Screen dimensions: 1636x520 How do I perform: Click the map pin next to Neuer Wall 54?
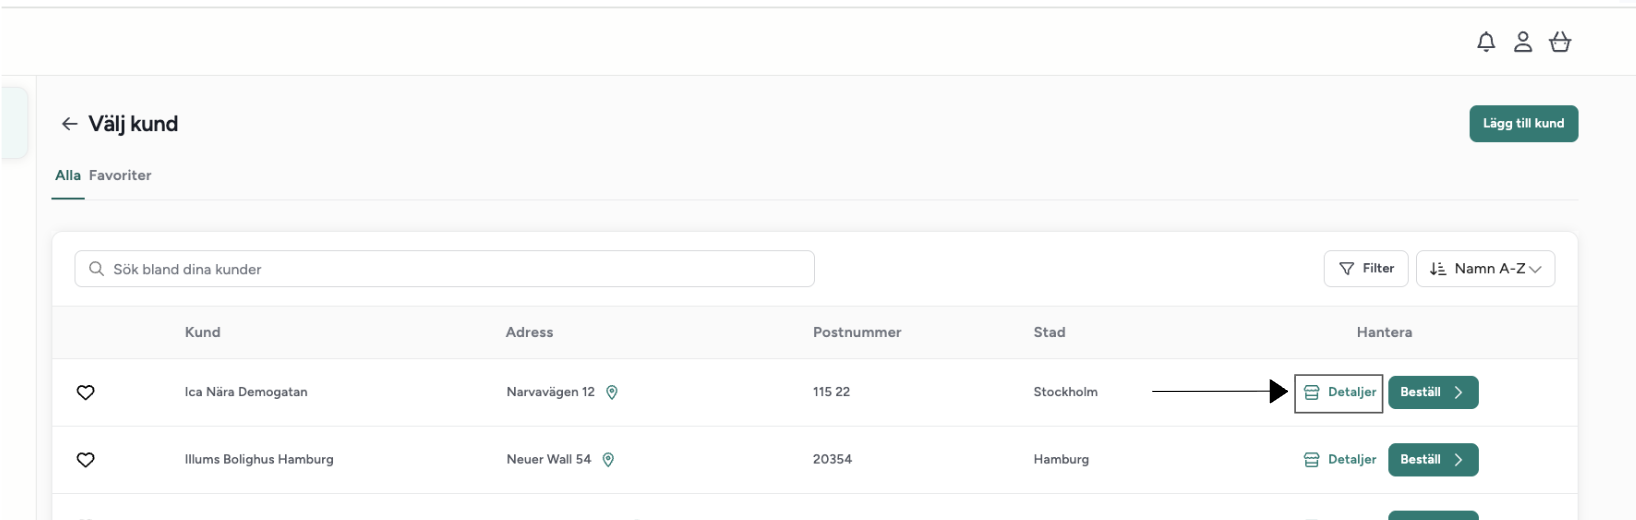pyautogui.click(x=608, y=460)
